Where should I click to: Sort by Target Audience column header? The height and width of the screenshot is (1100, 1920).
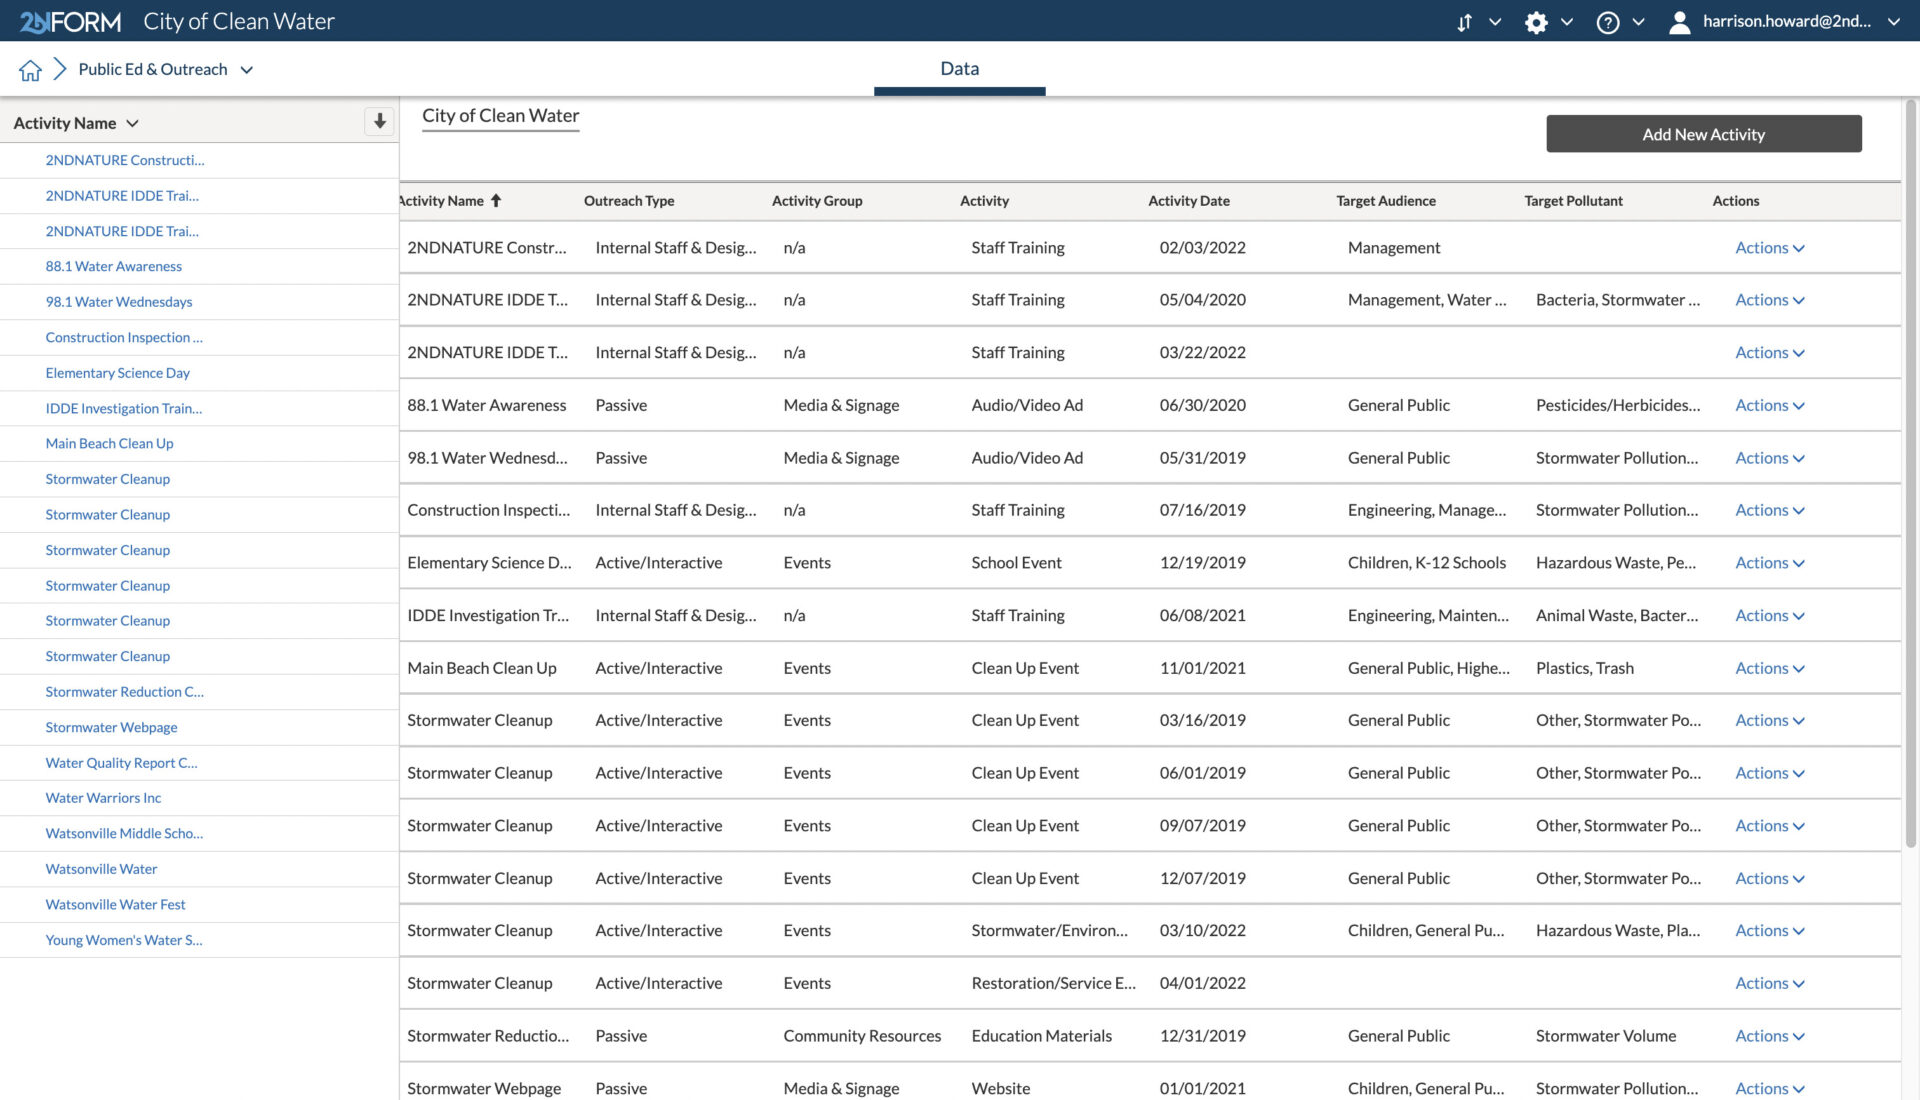(x=1386, y=201)
